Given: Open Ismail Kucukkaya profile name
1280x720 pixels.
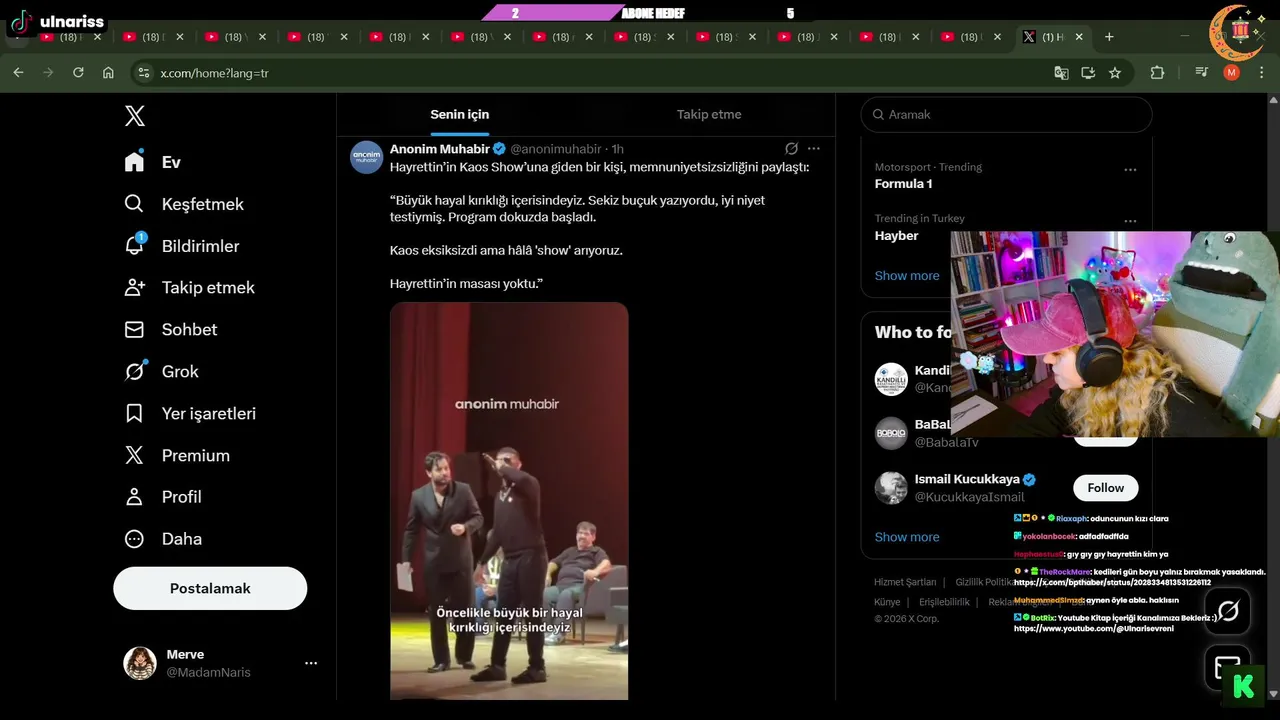Looking at the screenshot, I should [x=965, y=479].
